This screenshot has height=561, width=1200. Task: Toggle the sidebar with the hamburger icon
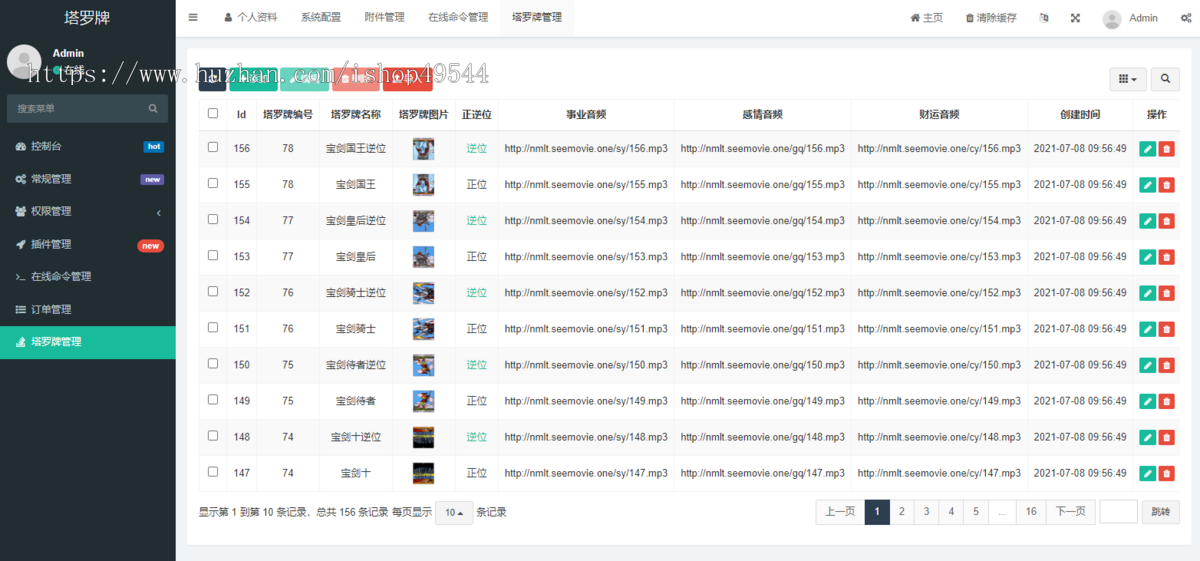[193, 18]
